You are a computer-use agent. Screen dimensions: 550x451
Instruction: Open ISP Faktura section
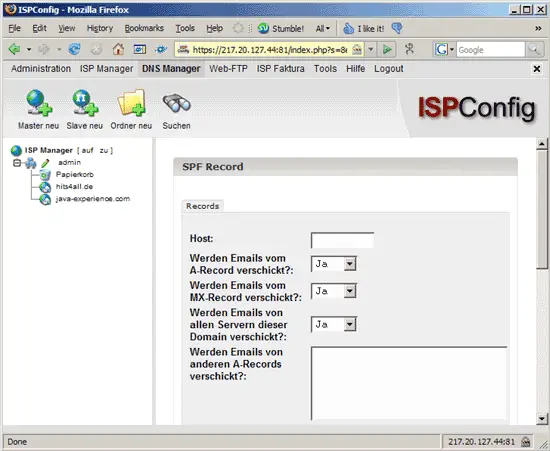click(x=281, y=69)
